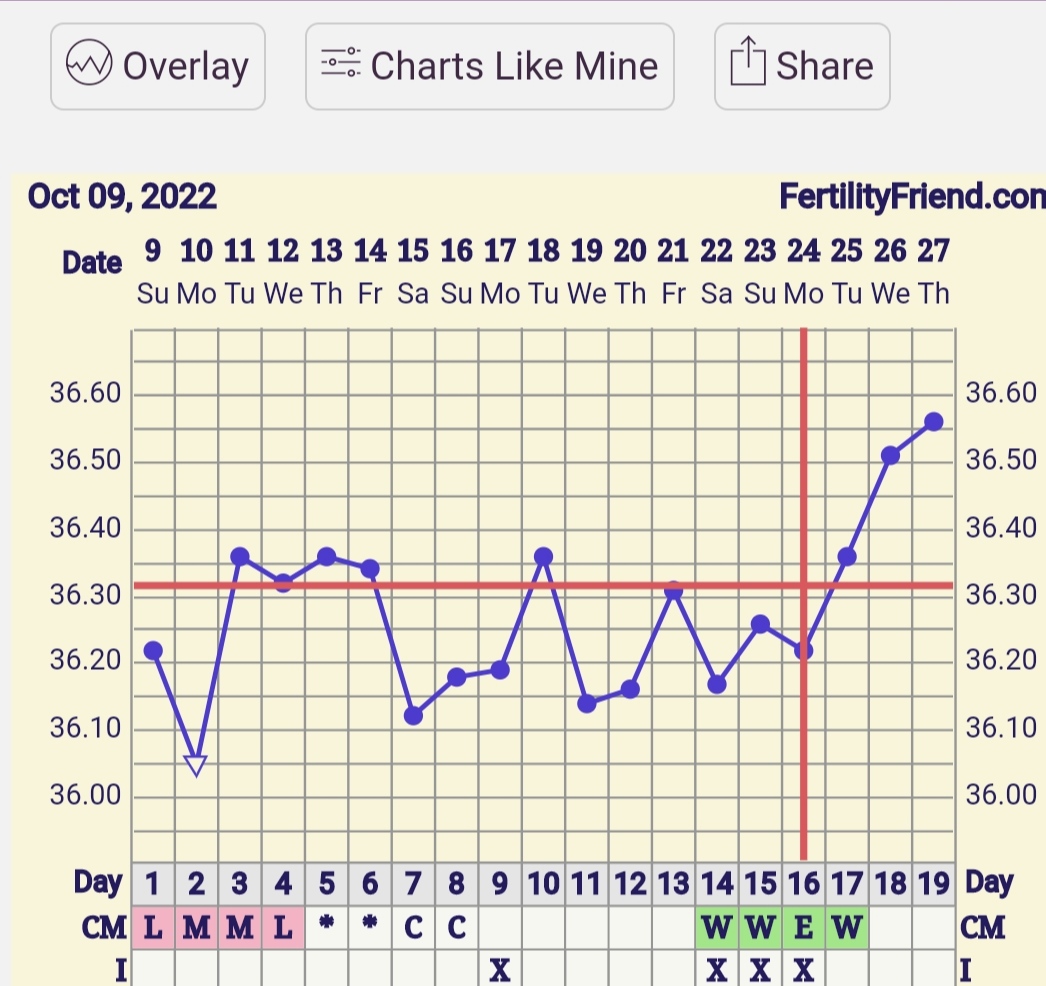Select the 36.56 temperature point on Oct 27

coord(934,422)
